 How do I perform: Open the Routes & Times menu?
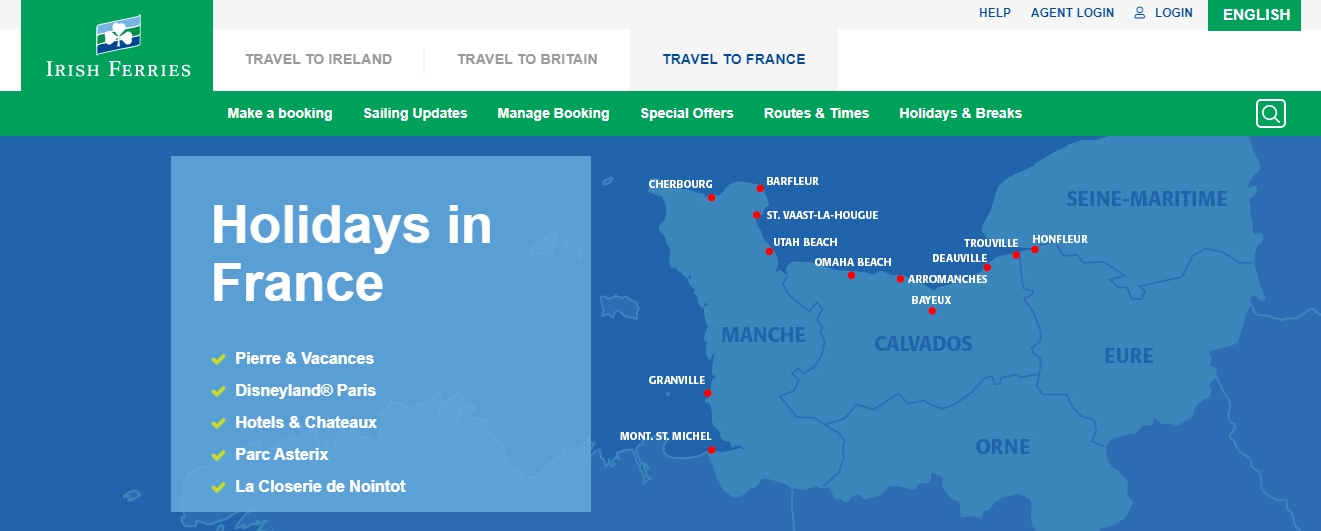(x=816, y=113)
